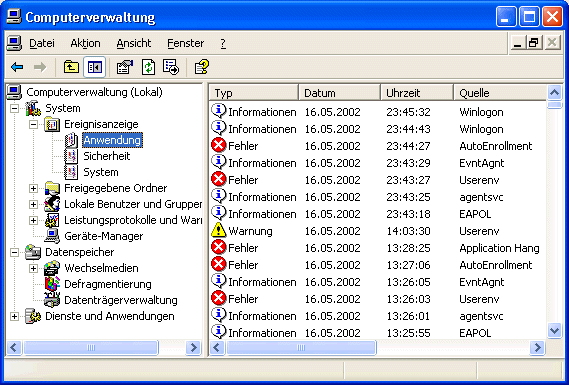Expand the Wechselmedien node
Screen dimensions: 569x385
pos(33,268)
